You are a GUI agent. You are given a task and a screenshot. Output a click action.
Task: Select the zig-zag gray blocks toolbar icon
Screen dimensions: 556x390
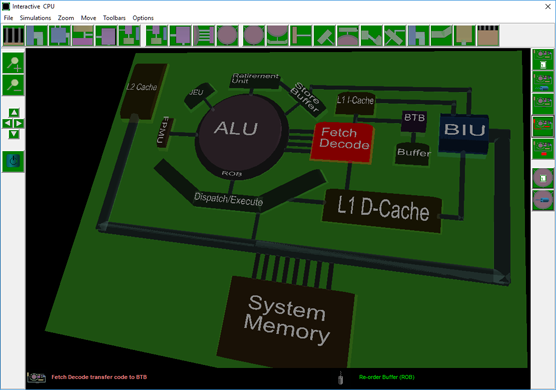(371, 35)
